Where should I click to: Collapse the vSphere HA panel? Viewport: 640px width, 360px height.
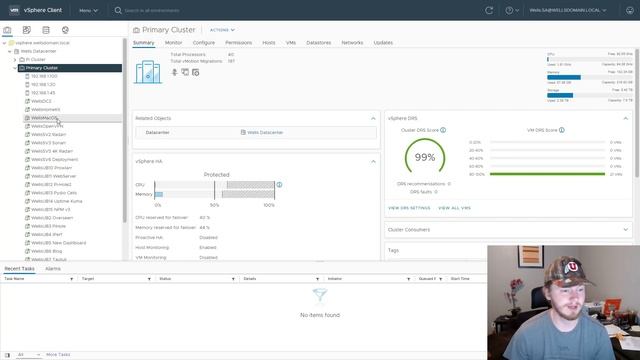coord(373,162)
